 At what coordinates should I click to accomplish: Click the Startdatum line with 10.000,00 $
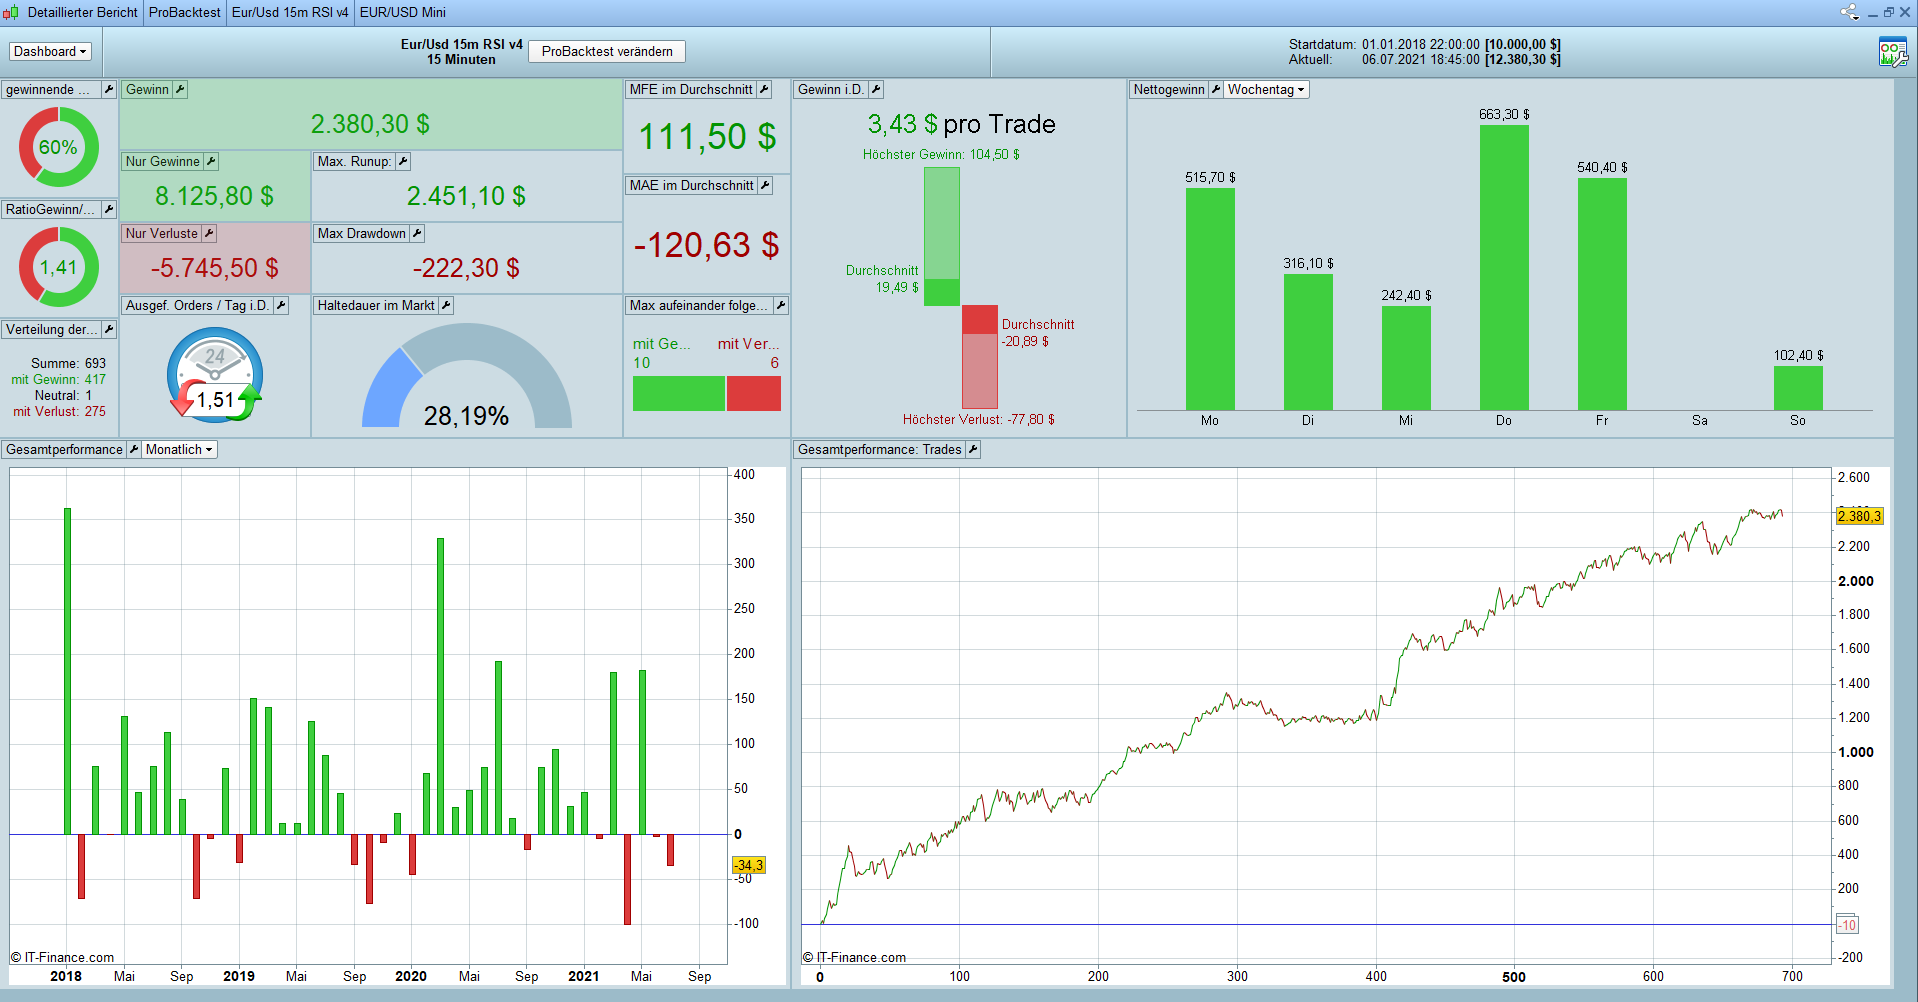tap(1424, 44)
